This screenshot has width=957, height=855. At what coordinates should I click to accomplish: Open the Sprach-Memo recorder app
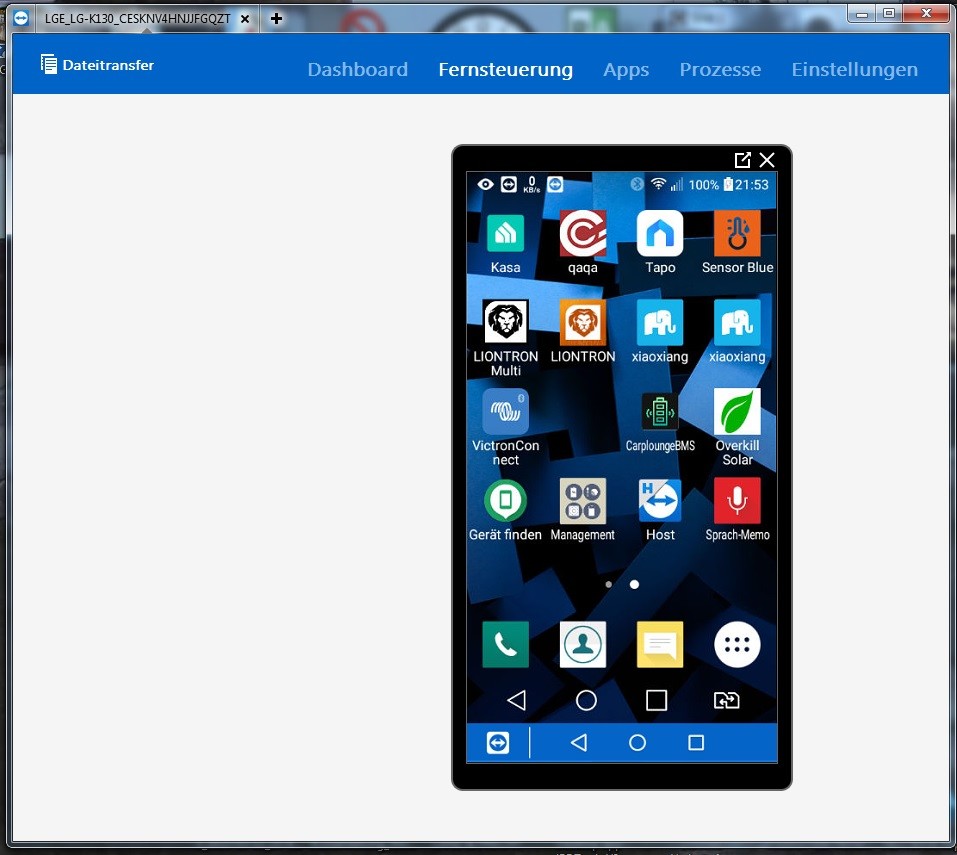737,500
